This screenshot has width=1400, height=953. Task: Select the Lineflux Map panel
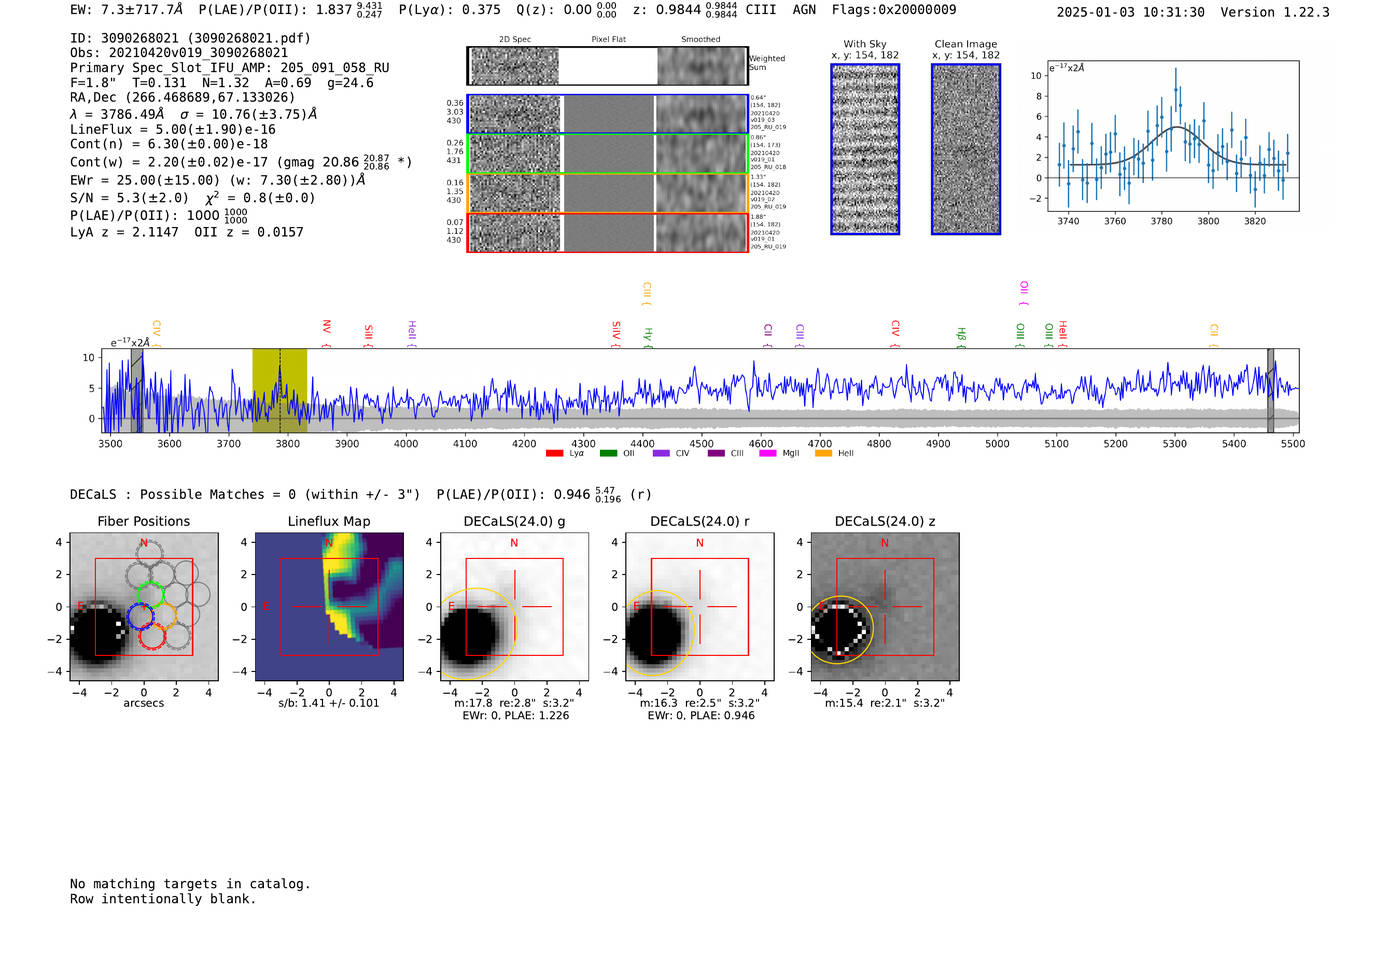tap(329, 607)
